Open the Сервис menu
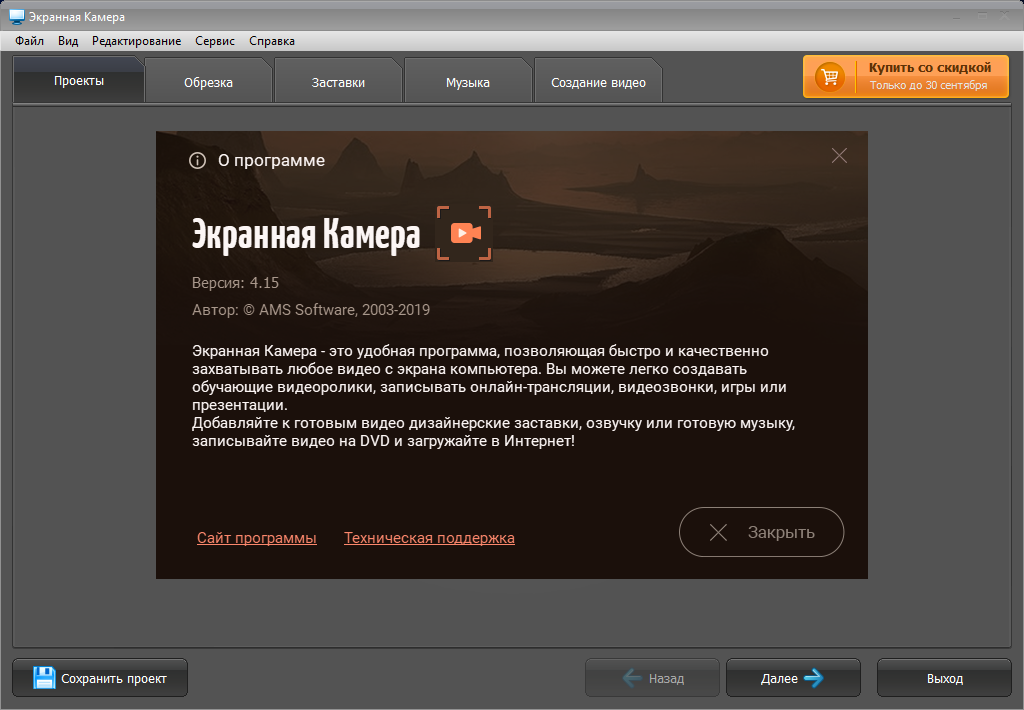The image size is (1024, 710). [215, 40]
